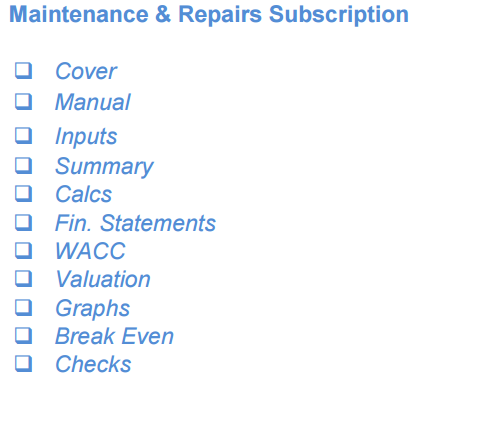Select the Fin. Statements link
This screenshot has height=429, width=493.
pos(135,223)
